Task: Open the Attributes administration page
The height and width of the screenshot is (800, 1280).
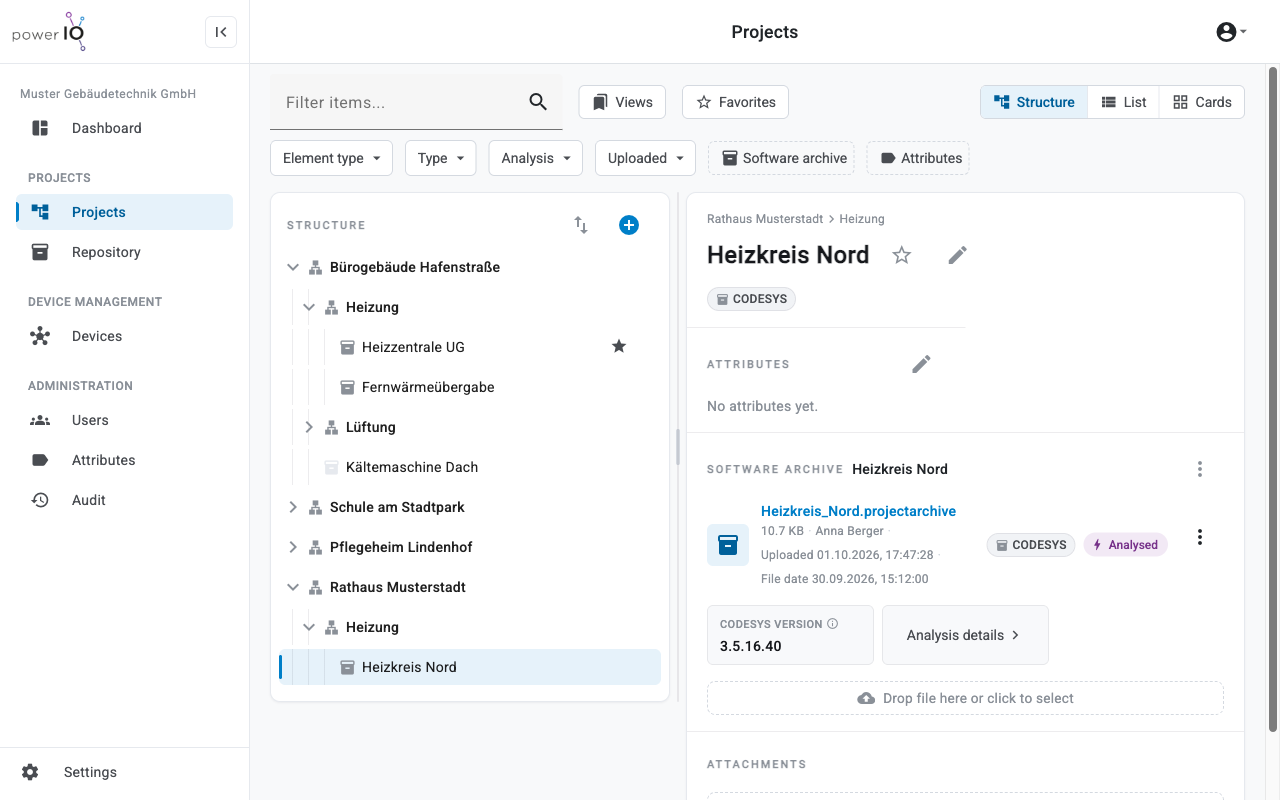Action: click(124, 460)
